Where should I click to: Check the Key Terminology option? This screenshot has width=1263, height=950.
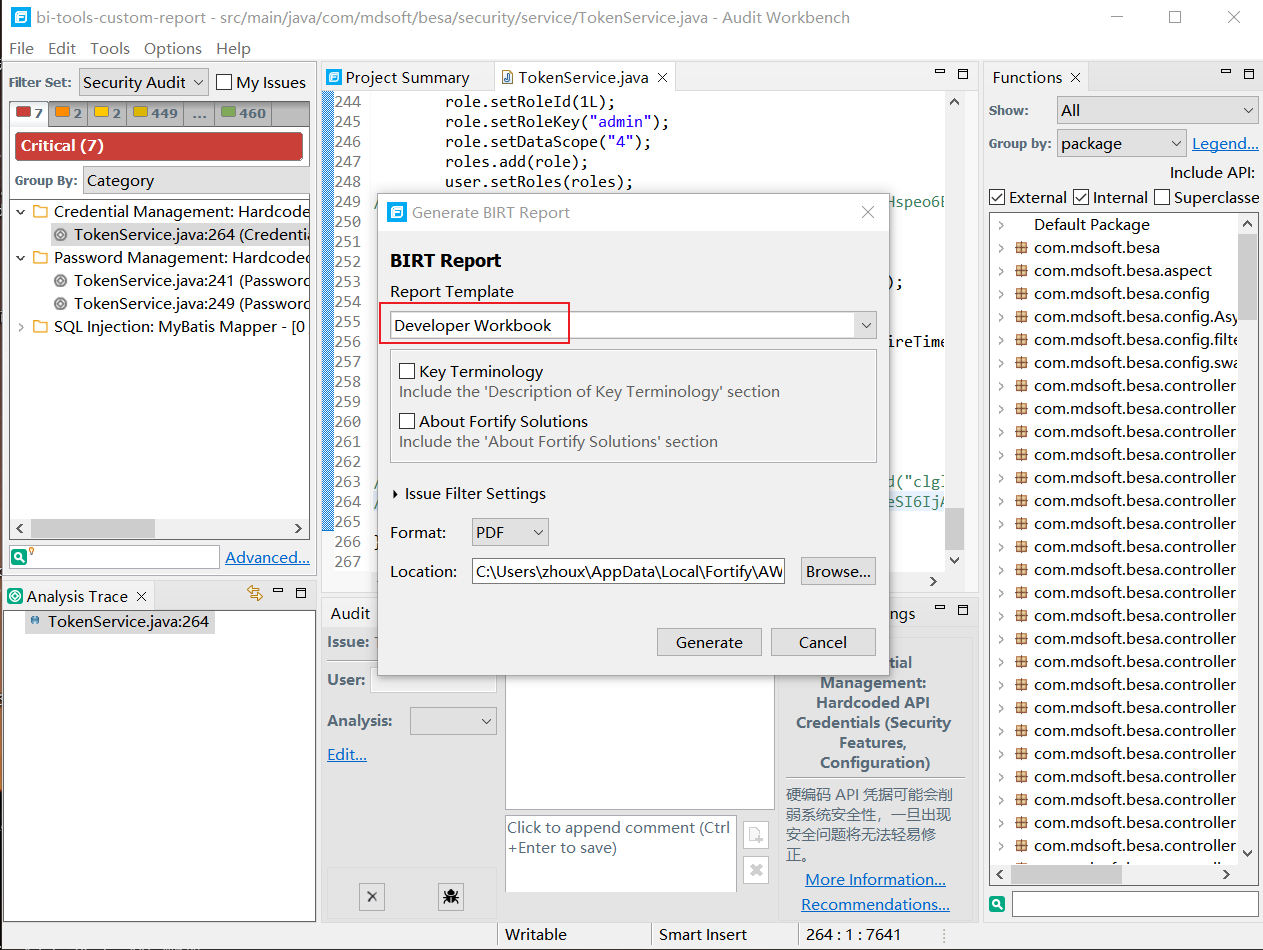tap(407, 371)
